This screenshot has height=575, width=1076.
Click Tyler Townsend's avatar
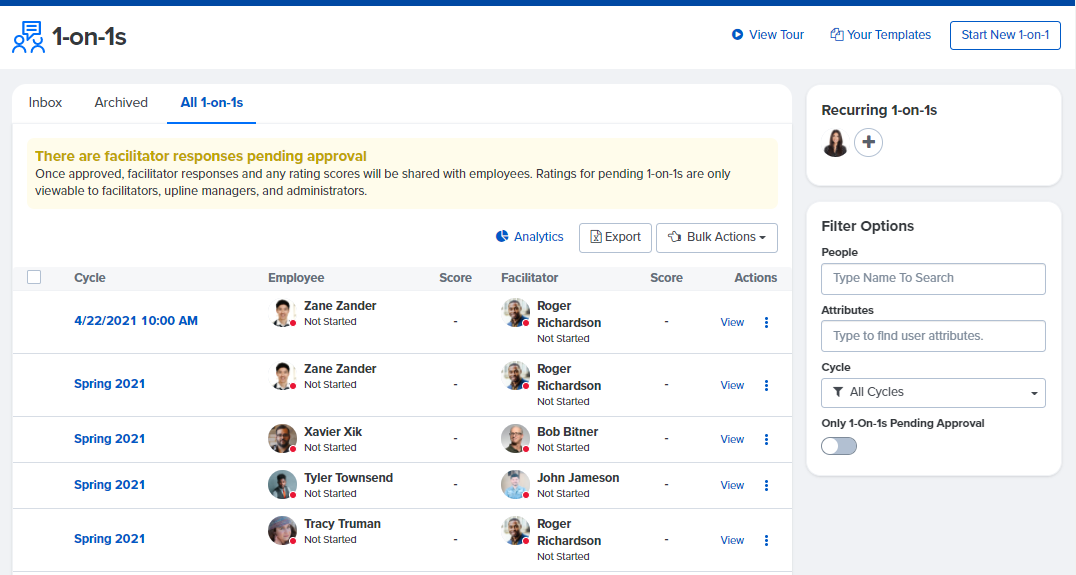point(282,484)
